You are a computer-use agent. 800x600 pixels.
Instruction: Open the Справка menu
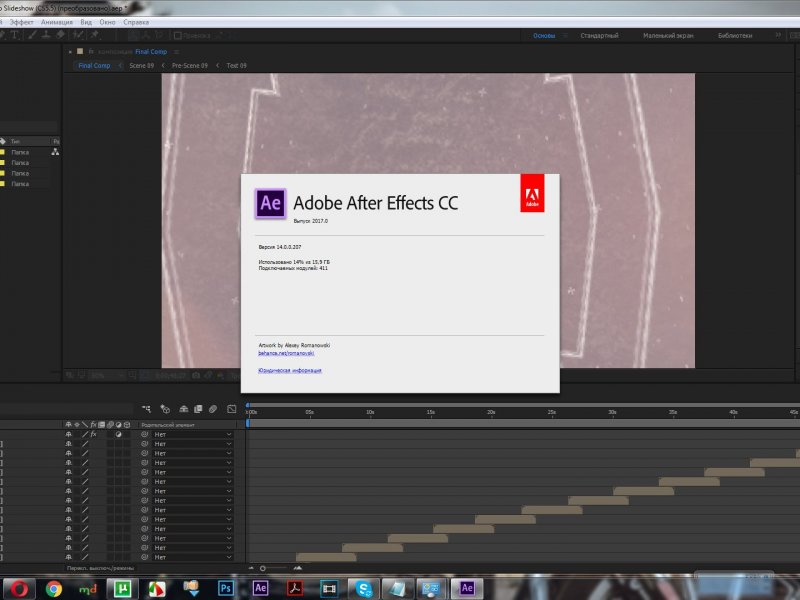136,22
